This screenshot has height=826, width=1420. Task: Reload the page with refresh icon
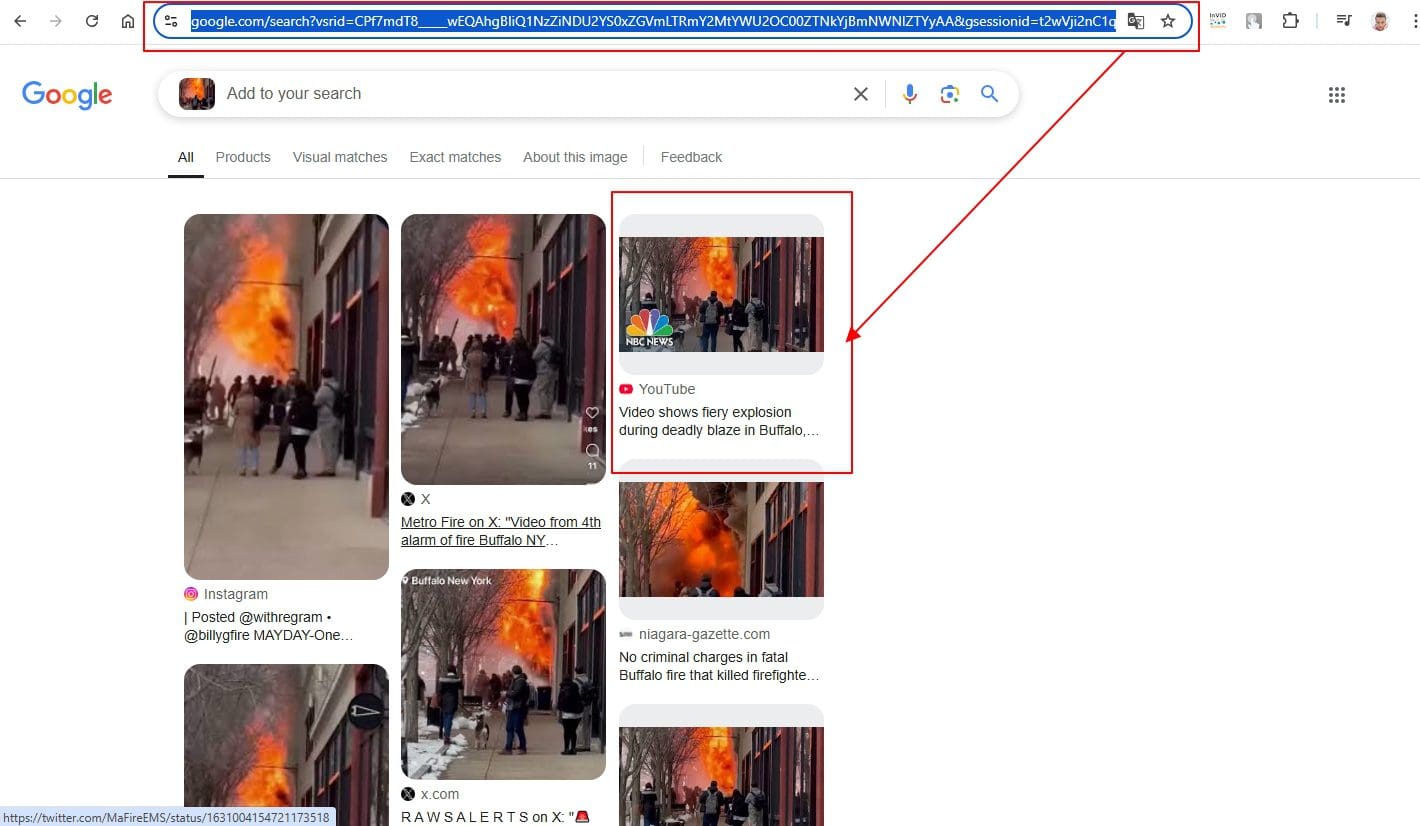(x=92, y=21)
